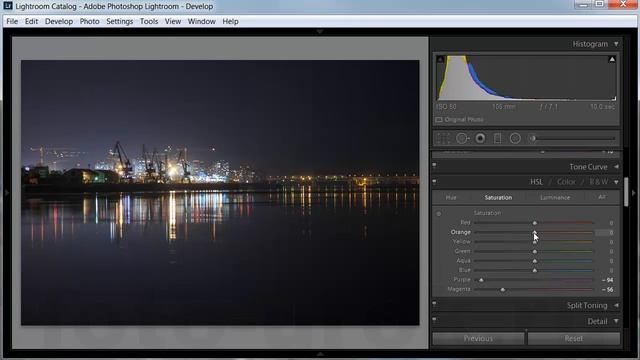Click the Red saturation slider handle

535,223
